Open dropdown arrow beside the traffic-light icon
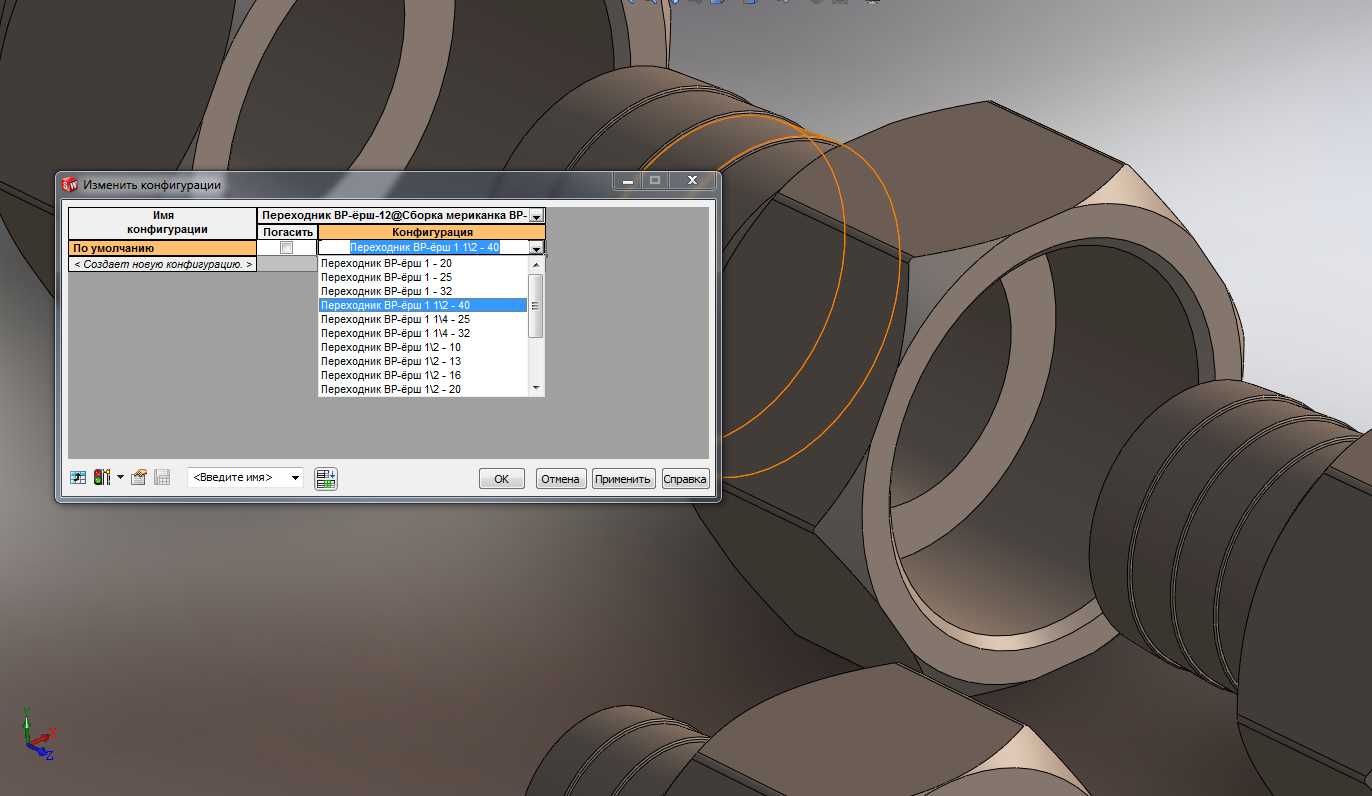1372x796 pixels. pyautogui.click(x=120, y=478)
